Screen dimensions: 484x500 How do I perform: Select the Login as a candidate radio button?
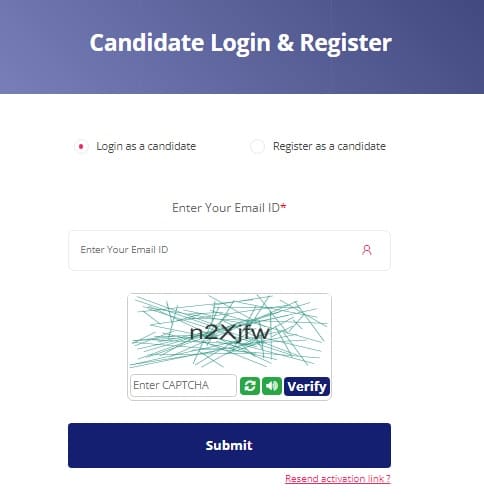81,146
